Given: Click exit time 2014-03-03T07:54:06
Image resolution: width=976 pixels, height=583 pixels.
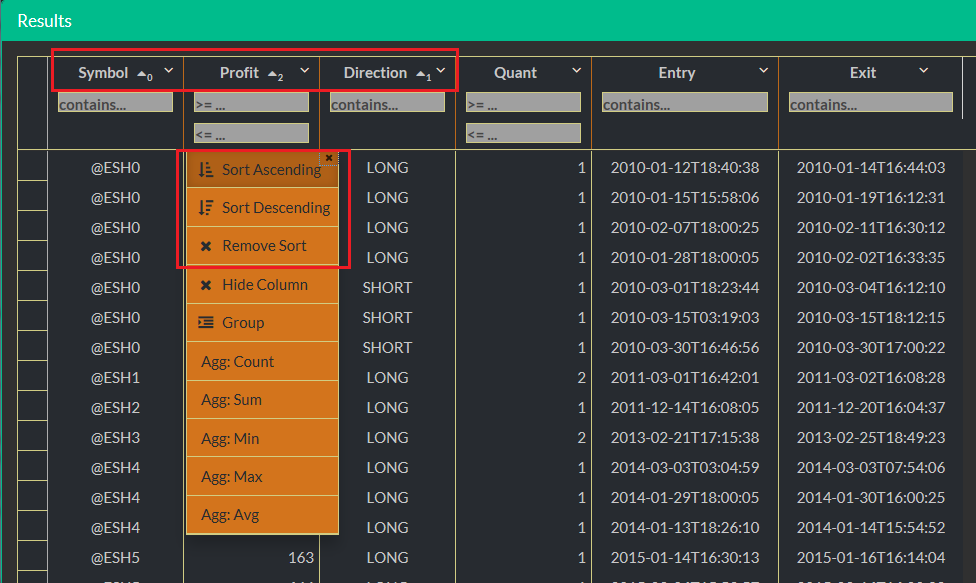Looking at the screenshot, I should pos(871,467).
